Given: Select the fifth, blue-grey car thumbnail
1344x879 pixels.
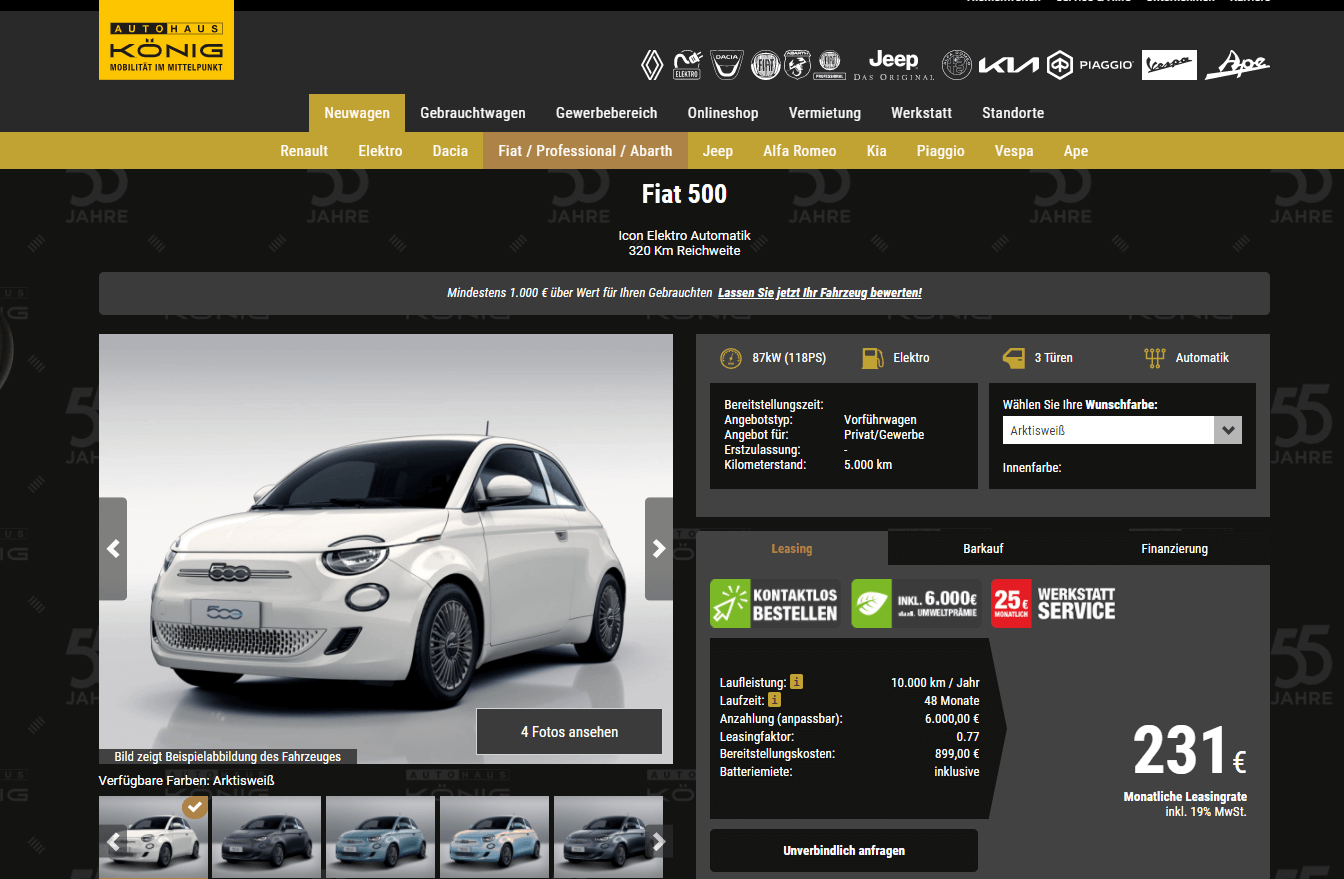Looking at the screenshot, I should coord(608,837).
